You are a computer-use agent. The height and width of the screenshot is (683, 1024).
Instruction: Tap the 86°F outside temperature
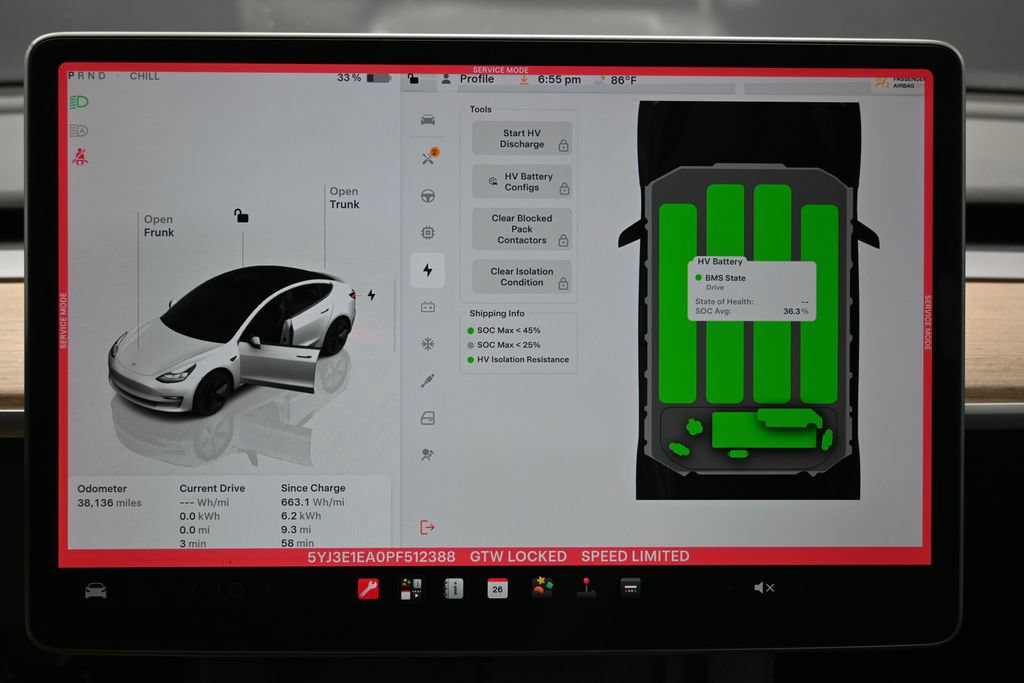pyautogui.click(x=623, y=80)
